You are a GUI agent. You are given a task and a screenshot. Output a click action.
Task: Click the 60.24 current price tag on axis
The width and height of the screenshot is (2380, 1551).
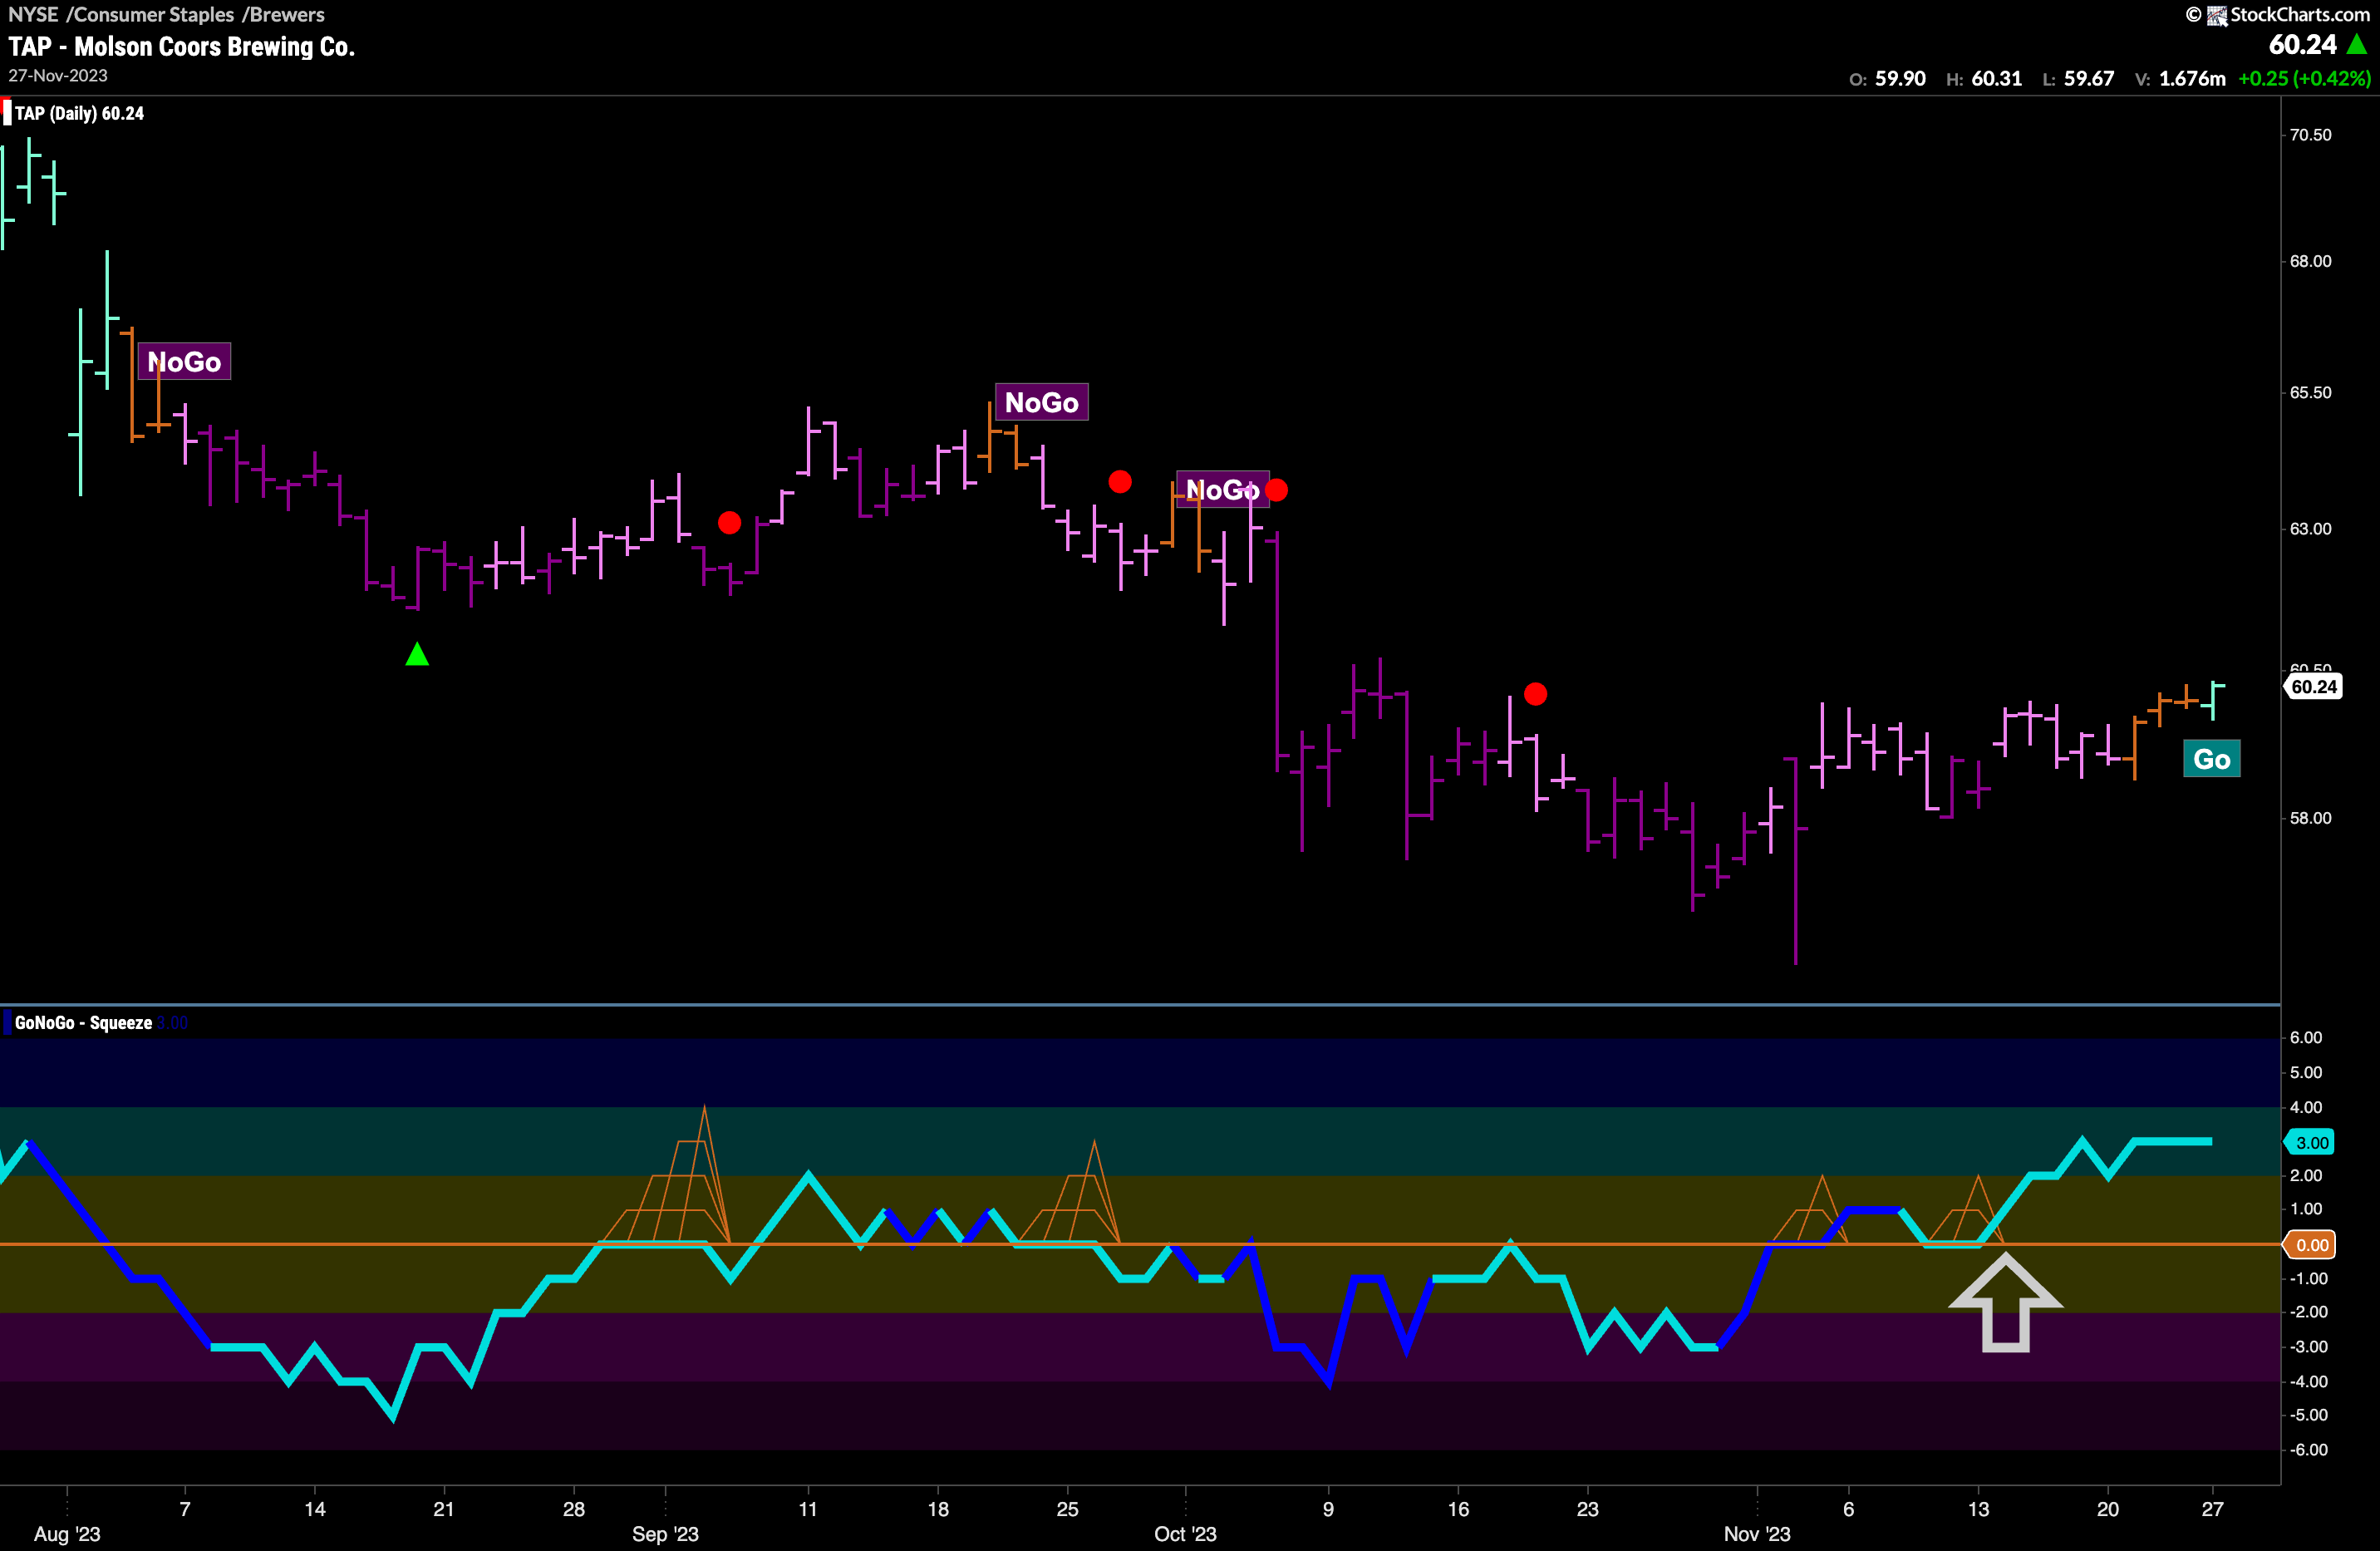[x=2313, y=687]
